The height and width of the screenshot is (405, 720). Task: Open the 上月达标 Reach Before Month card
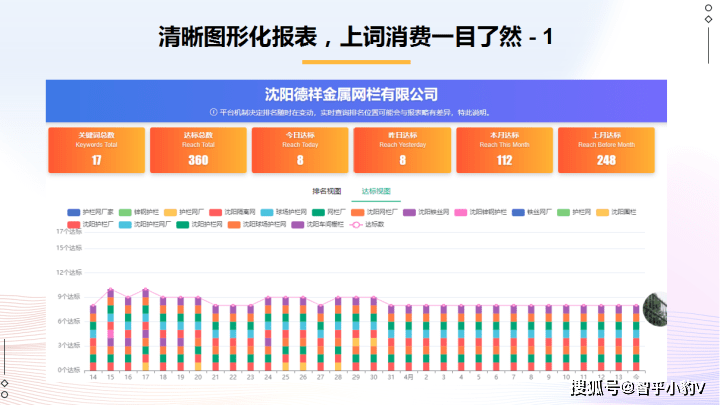click(606, 150)
